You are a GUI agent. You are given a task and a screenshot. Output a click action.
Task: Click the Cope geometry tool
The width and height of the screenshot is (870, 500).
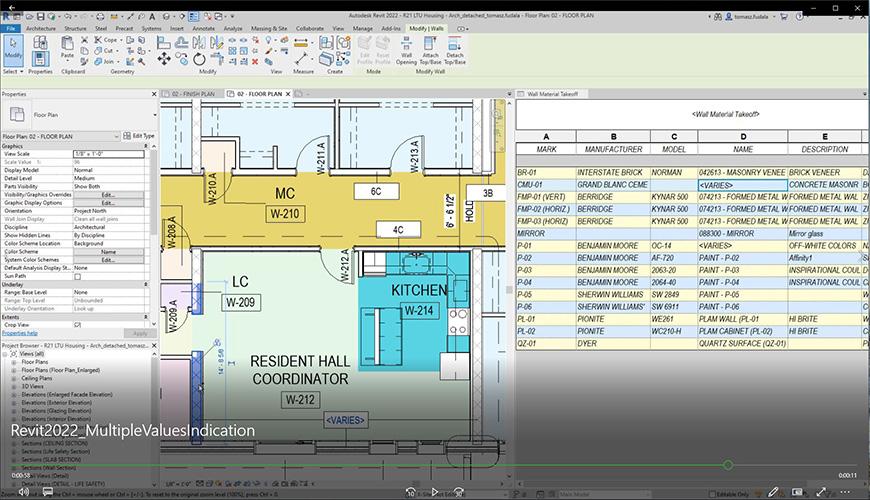[106, 40]
